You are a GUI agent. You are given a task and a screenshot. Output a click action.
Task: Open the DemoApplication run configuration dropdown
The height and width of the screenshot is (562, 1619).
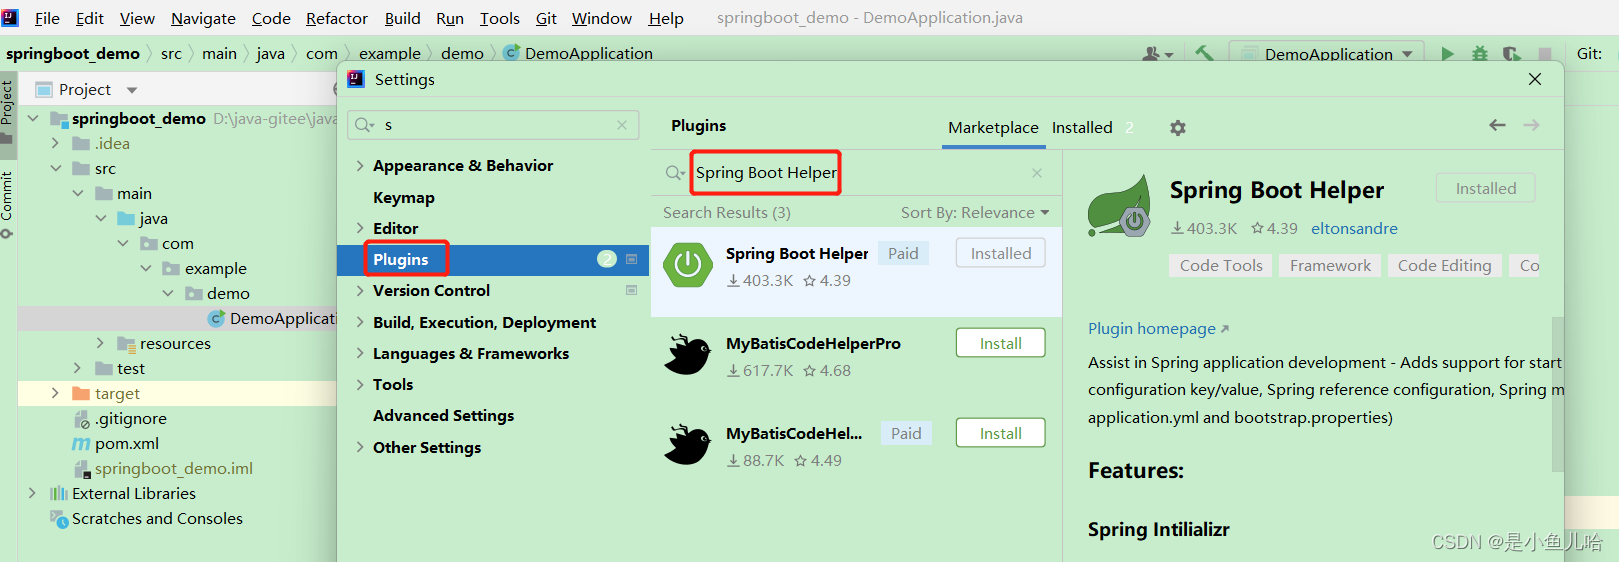1328,54
